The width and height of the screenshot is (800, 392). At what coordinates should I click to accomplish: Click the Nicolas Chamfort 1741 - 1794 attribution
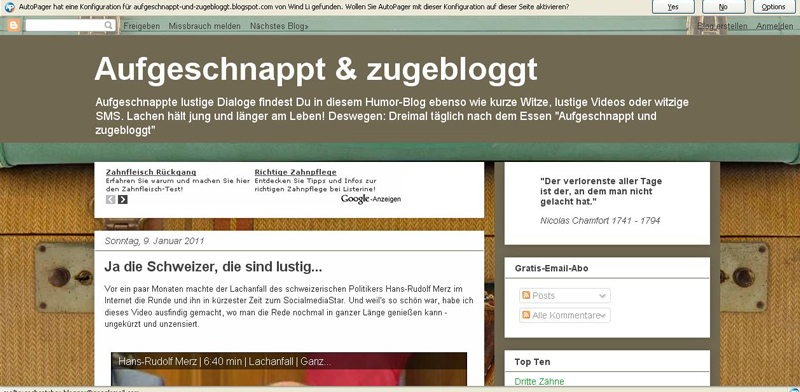point(600,221)
